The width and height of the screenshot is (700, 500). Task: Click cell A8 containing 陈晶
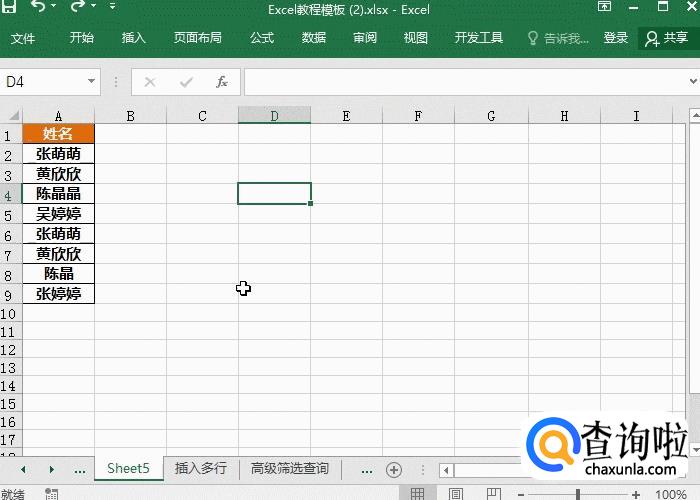58,274
